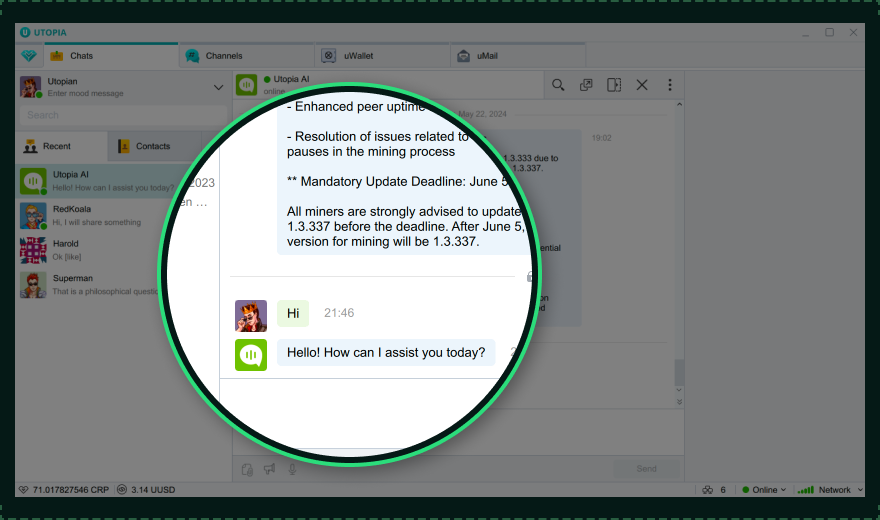Click the 21:46 message timestamp
Screen dimensions: 880x520
point(339,313)
